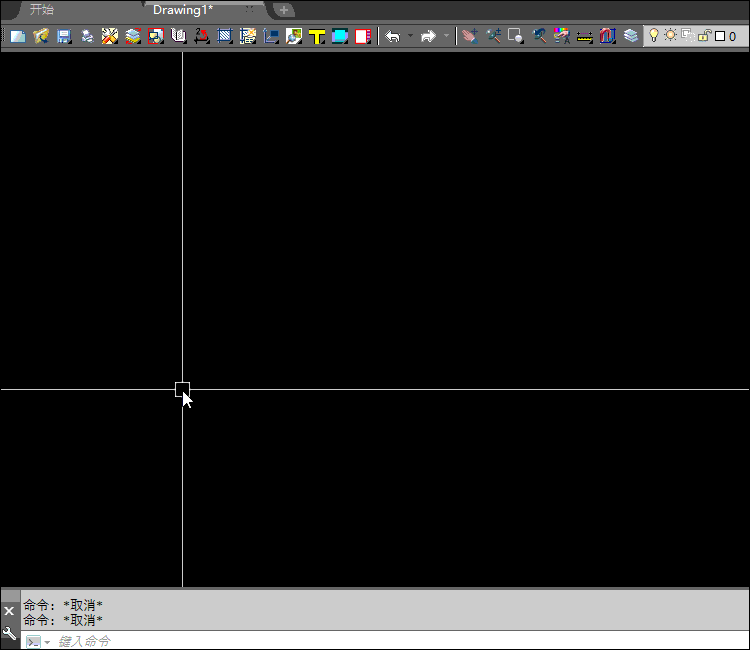
Task: Click the red-framed window icon
Action: (x=155, y=36)
